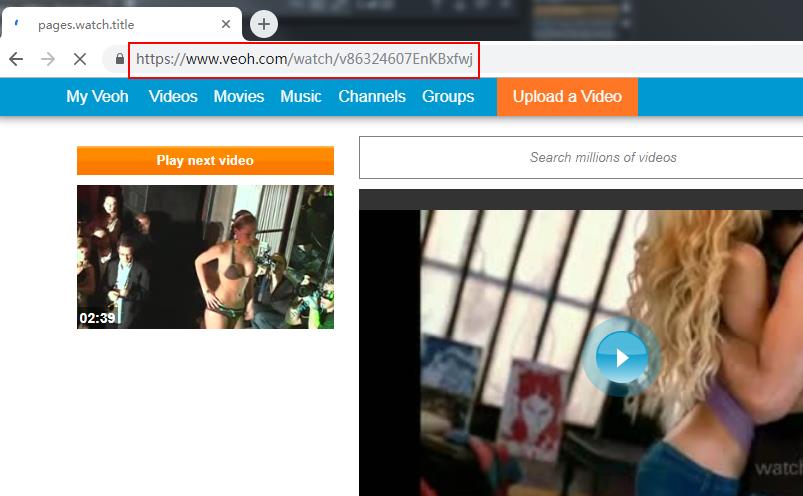The image size is (803, 496).
Task: Click the Upload a Video button
Action: tap(567, 97)
